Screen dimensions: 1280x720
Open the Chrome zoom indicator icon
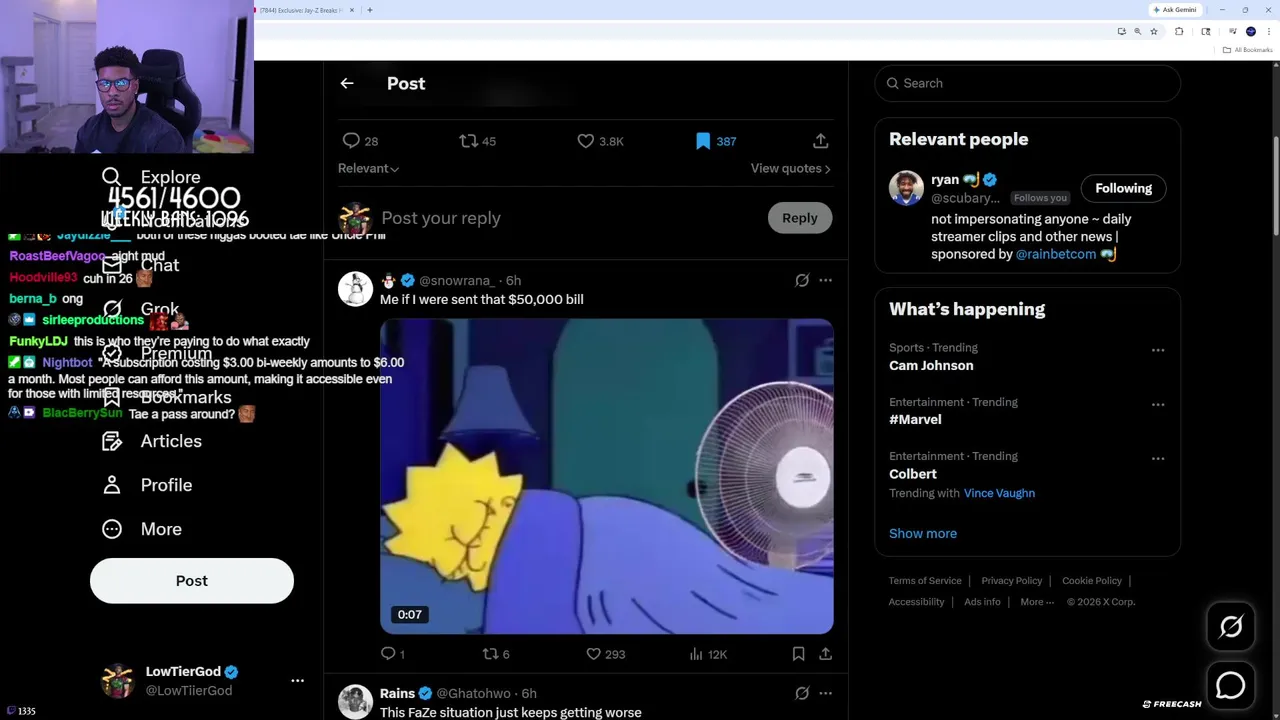pos(1137,32)
